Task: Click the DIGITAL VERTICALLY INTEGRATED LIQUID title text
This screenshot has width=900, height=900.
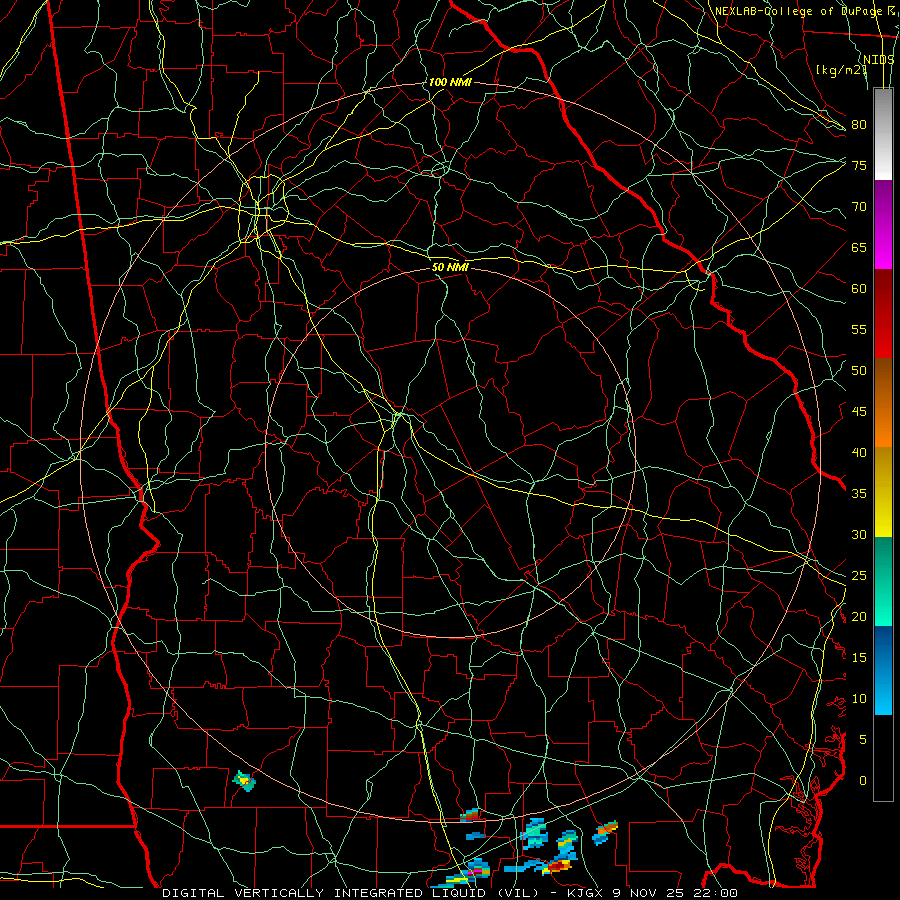Action: (351, 893)
